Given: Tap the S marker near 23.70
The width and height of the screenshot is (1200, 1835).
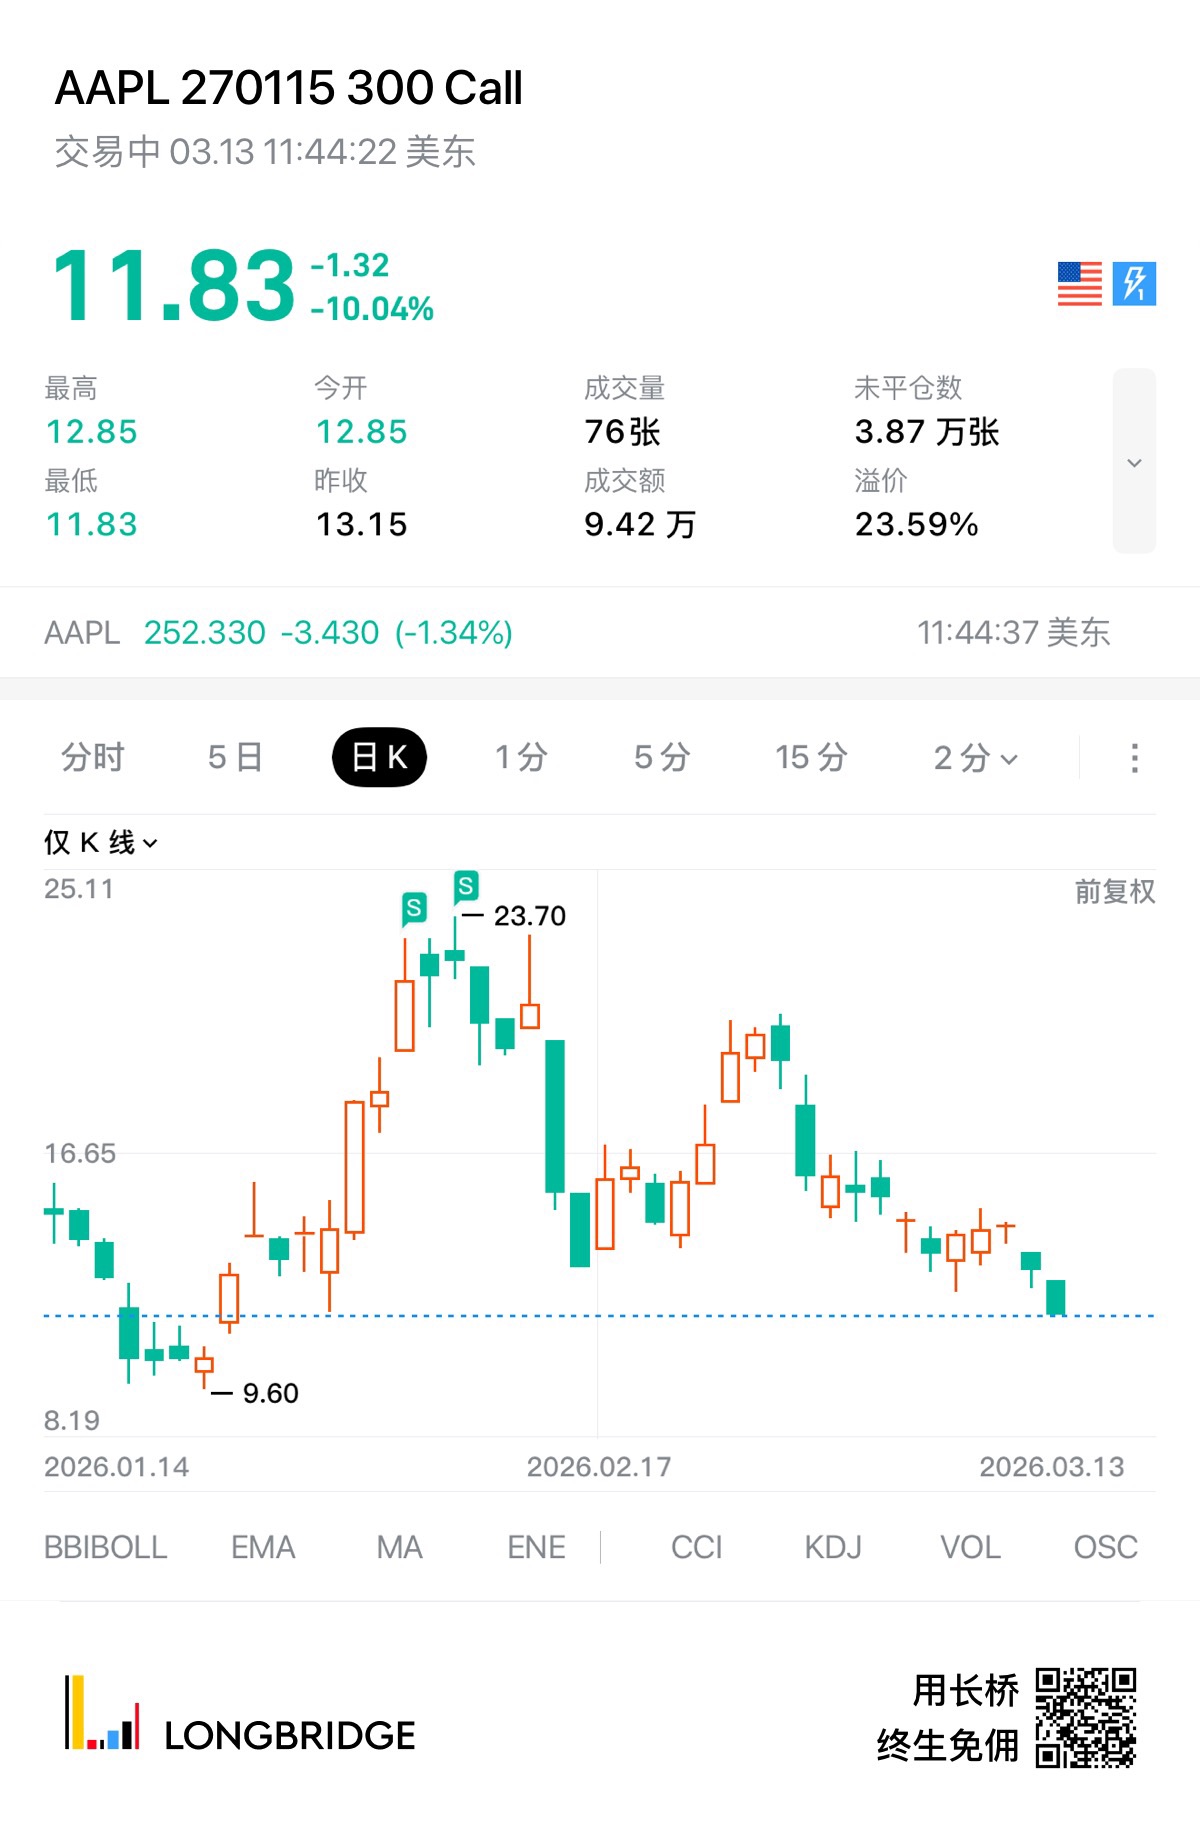Looking at the screenshot, I should pos(466,886).
